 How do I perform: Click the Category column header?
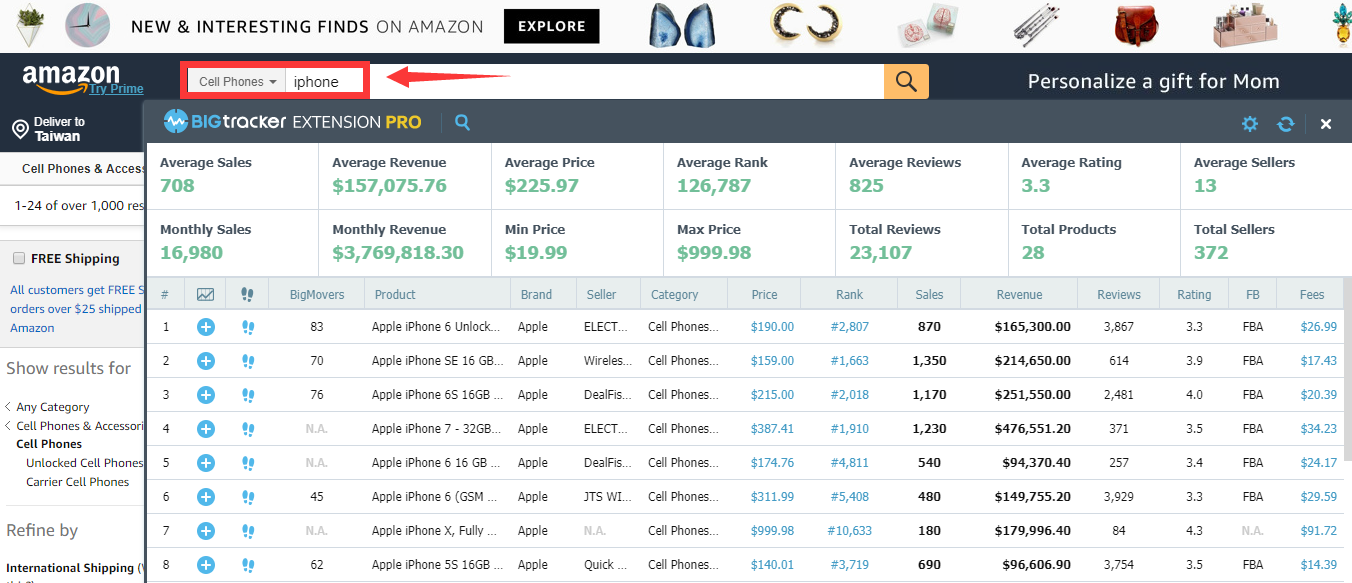click(x=675, y=294)
